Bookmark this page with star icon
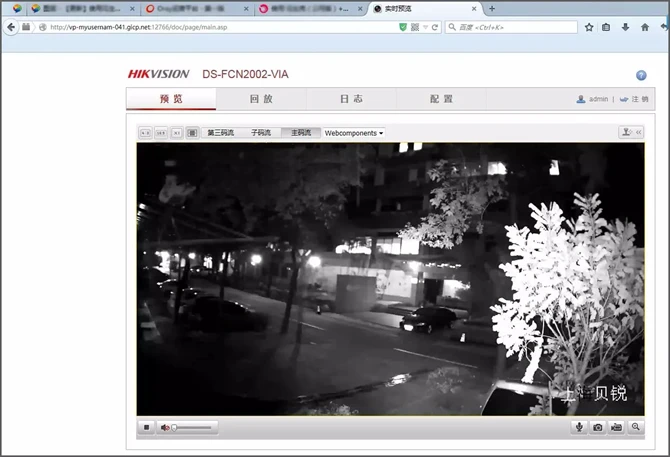 click(589, 27)
